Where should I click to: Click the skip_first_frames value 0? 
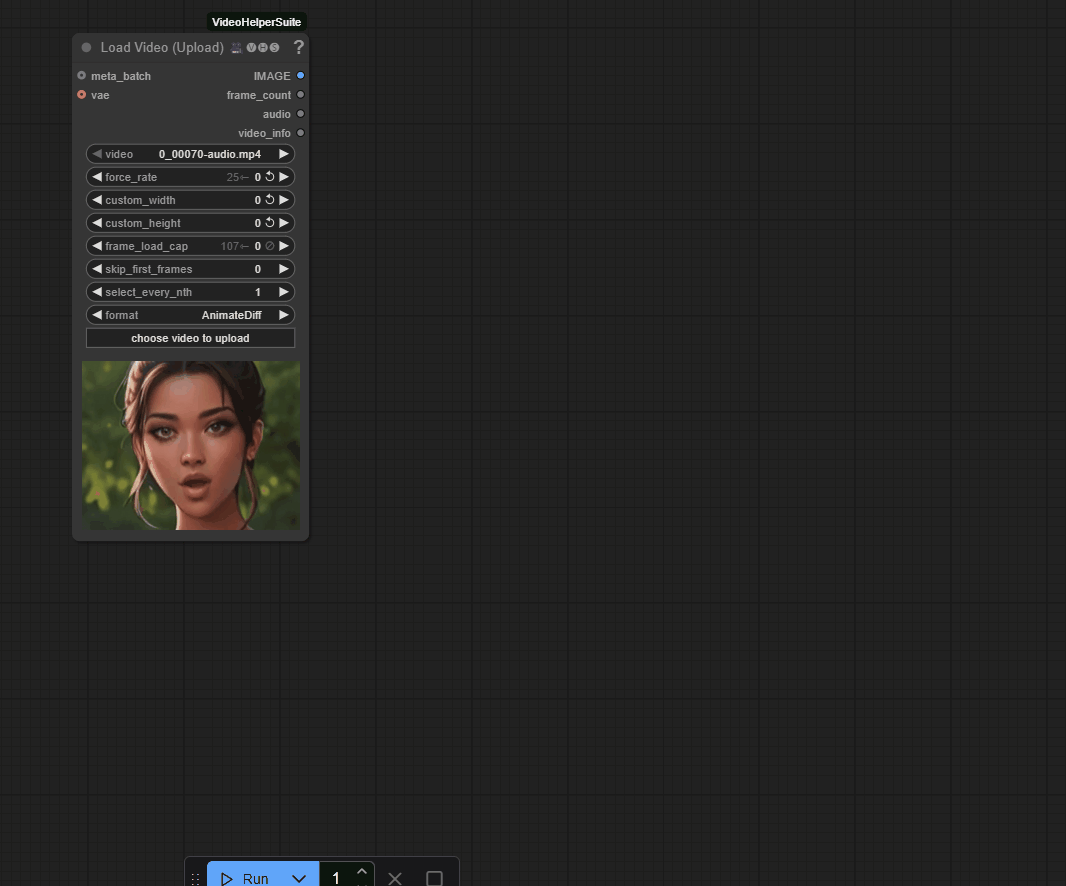pyautogui.click(x=258, y=269)
